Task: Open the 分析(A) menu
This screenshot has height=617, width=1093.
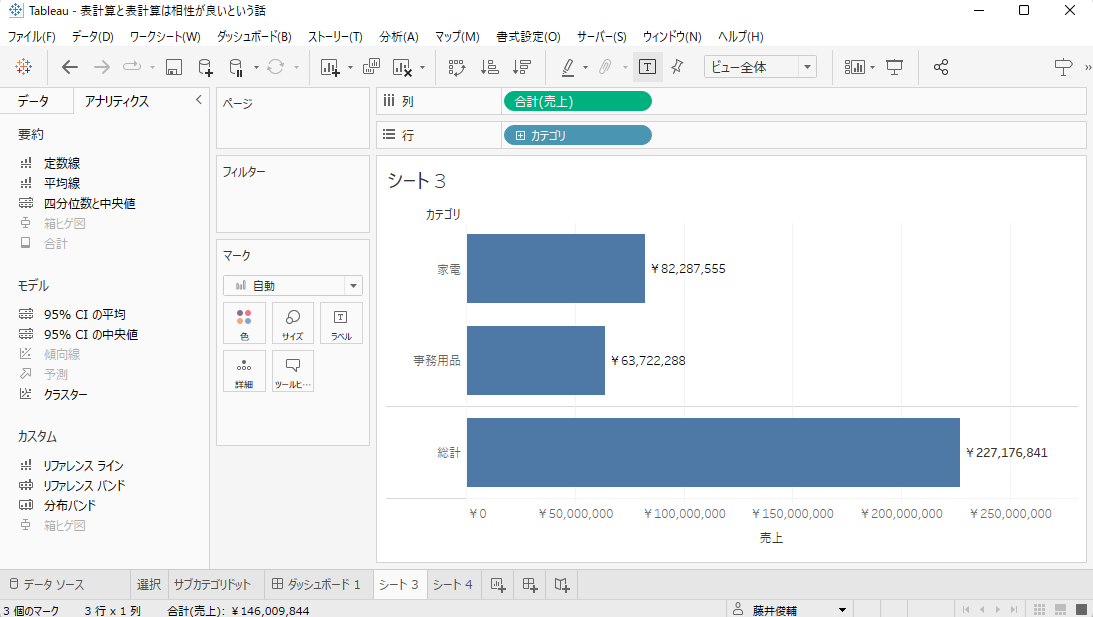Action: (x=398, y=37)
